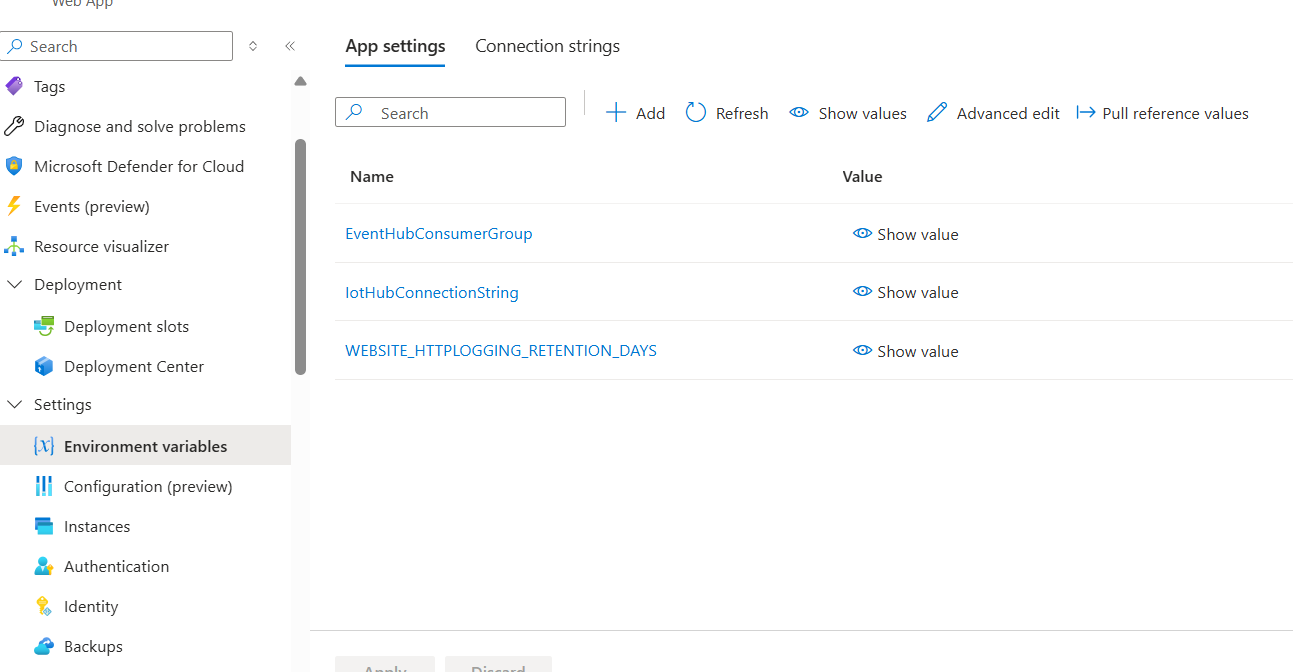Open Deployment slots icon
This screenshot has height=672, width=1293.
[44, 326]
